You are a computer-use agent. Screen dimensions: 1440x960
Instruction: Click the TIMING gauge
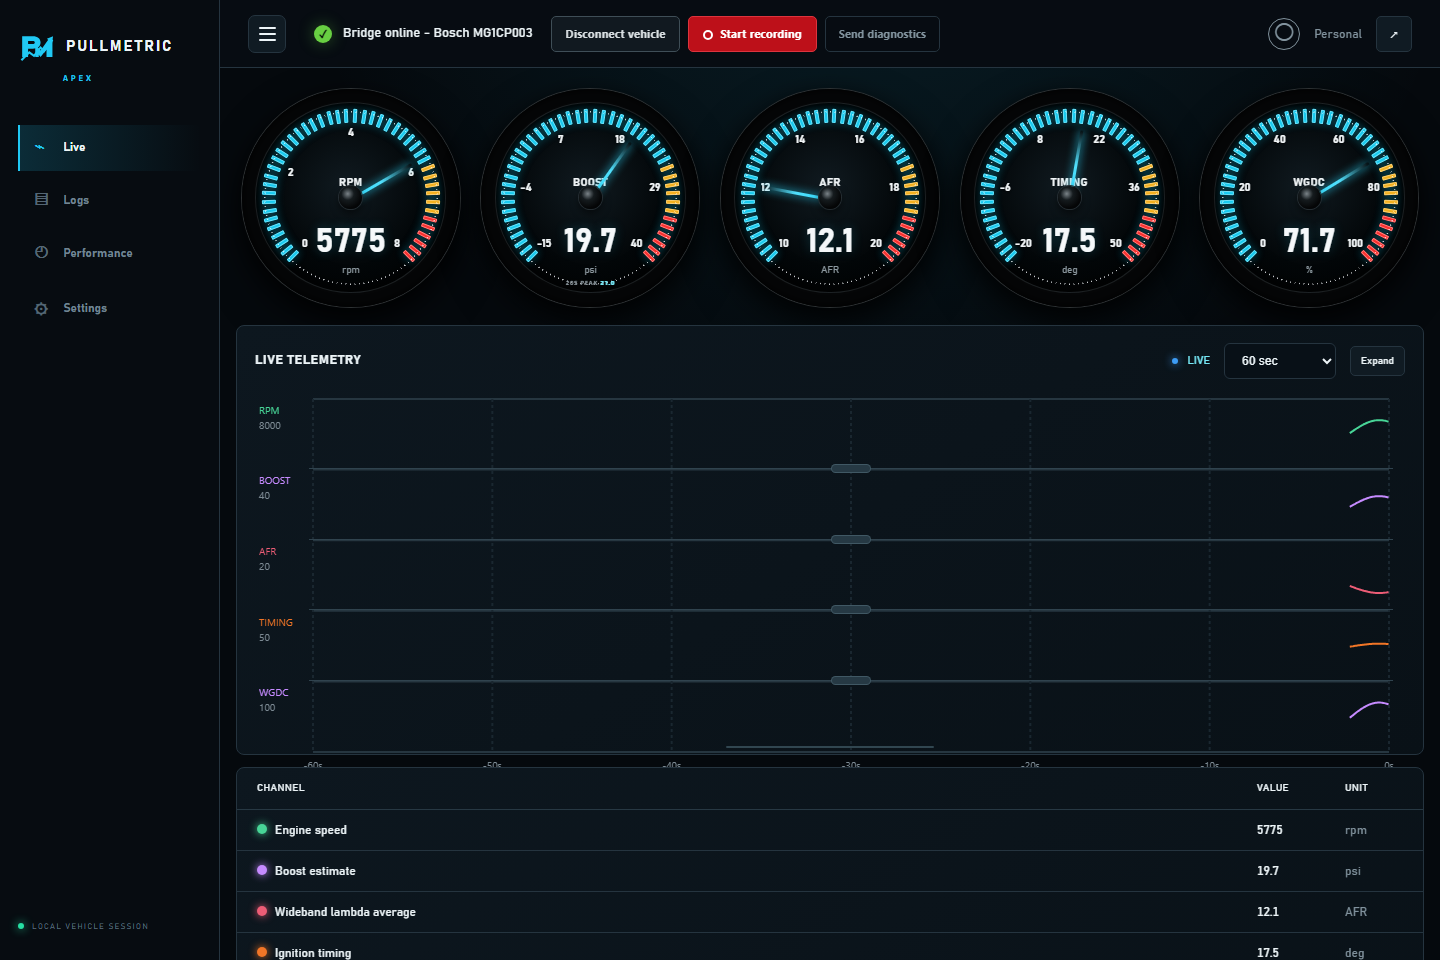1069,198
